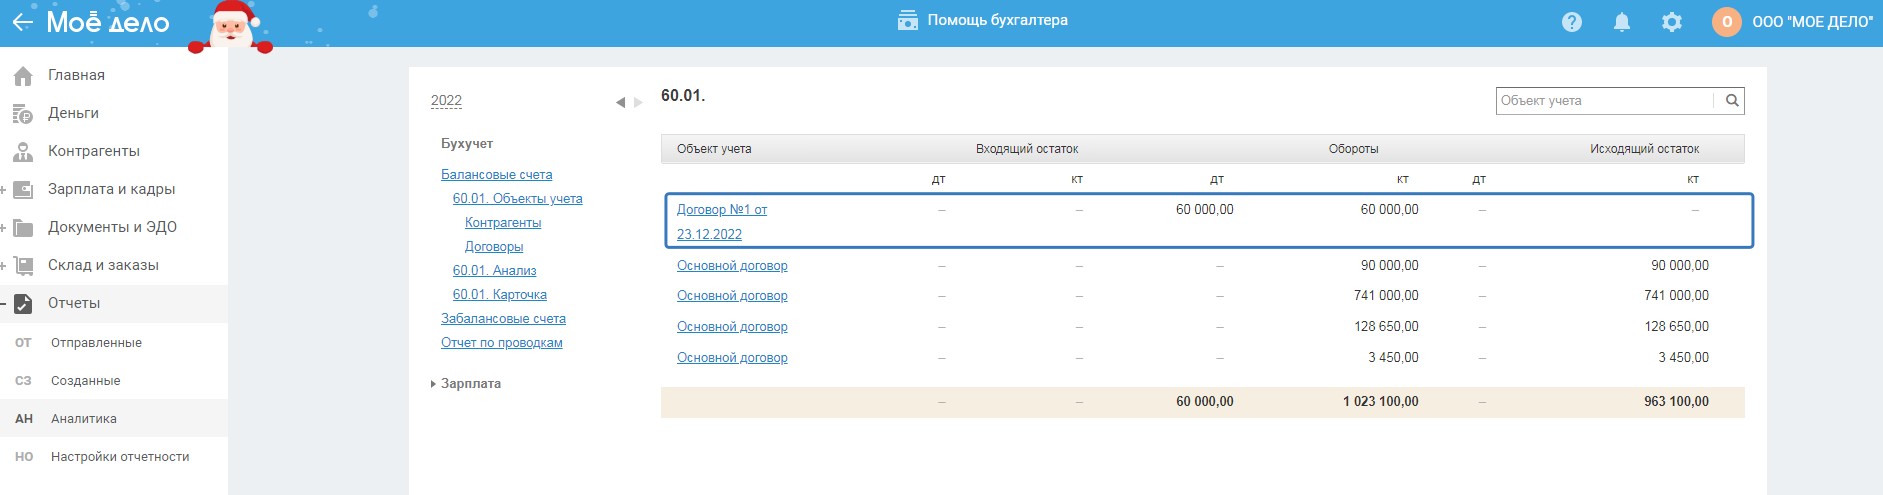Open the Забалансовые счета link
Screen dimensions: 1883x495
503,319
